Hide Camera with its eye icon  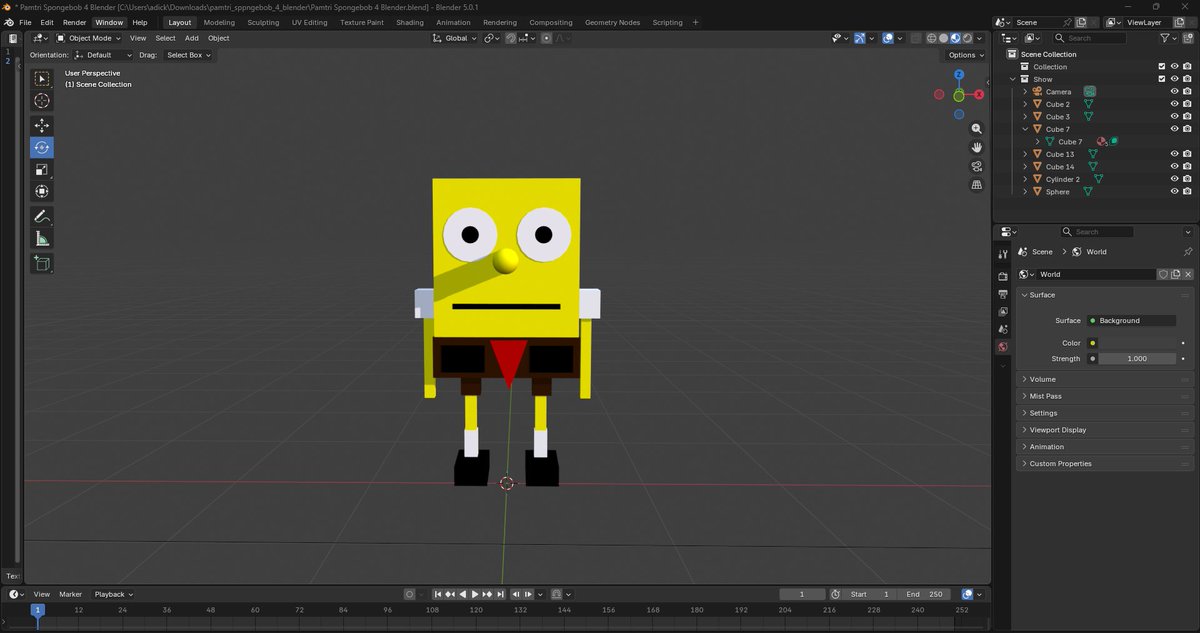click(1175, 92)
